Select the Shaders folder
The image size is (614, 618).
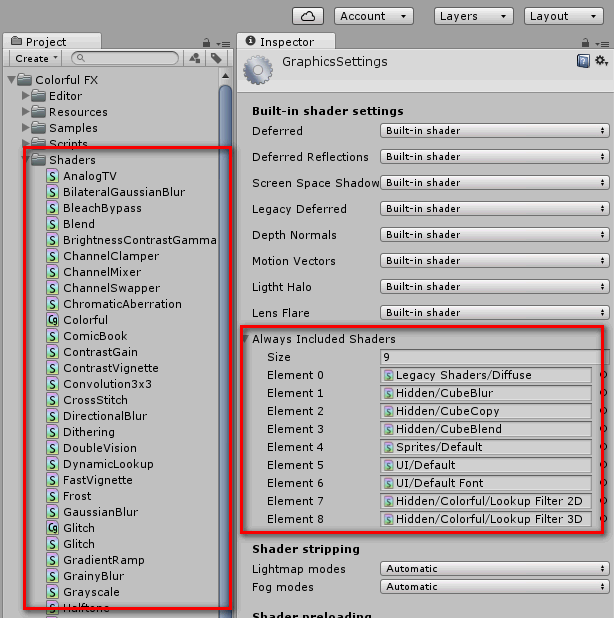tap(72, 160)
